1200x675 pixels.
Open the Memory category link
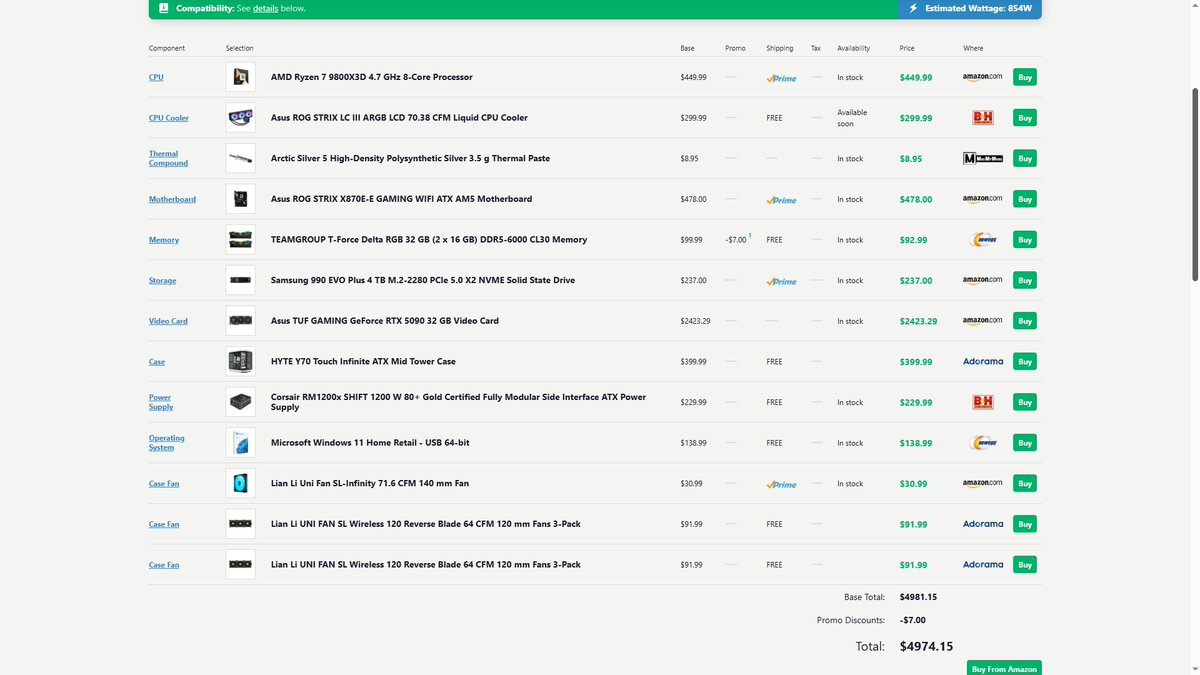pyautogui.click(x=164, y=240)
